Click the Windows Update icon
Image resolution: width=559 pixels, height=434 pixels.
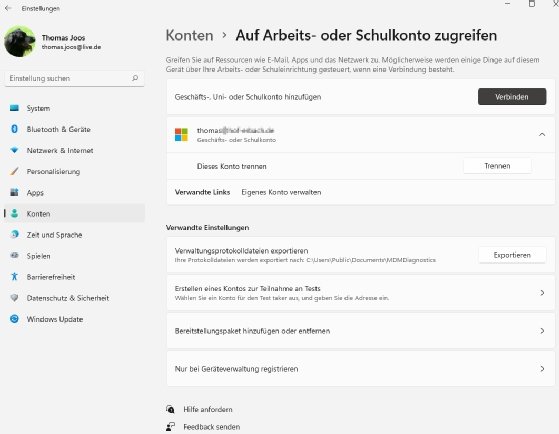[x=14, y=319]
